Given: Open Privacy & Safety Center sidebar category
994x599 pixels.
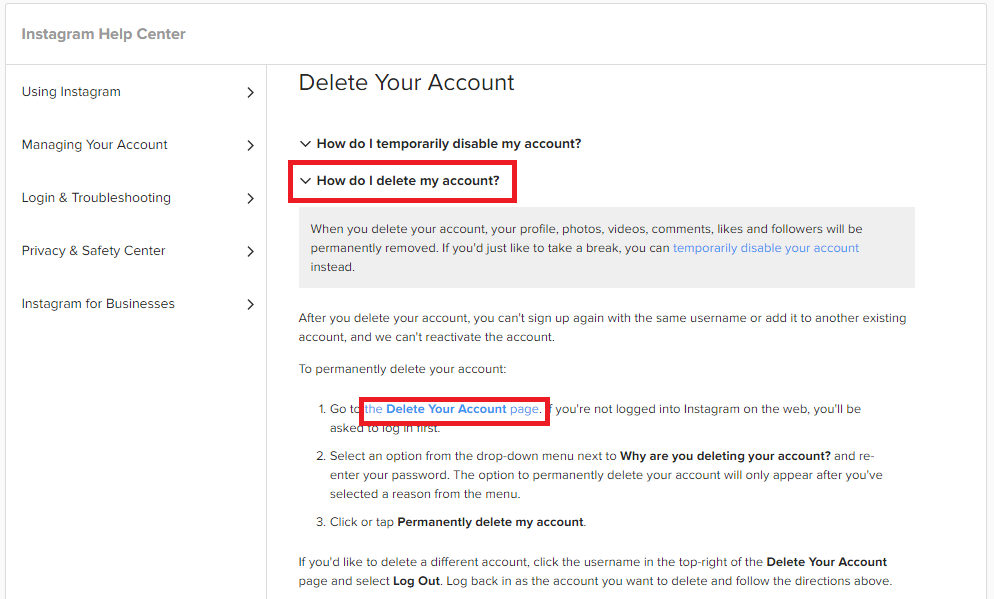Looking at the screenshot, I should click(x=93, y=251).
